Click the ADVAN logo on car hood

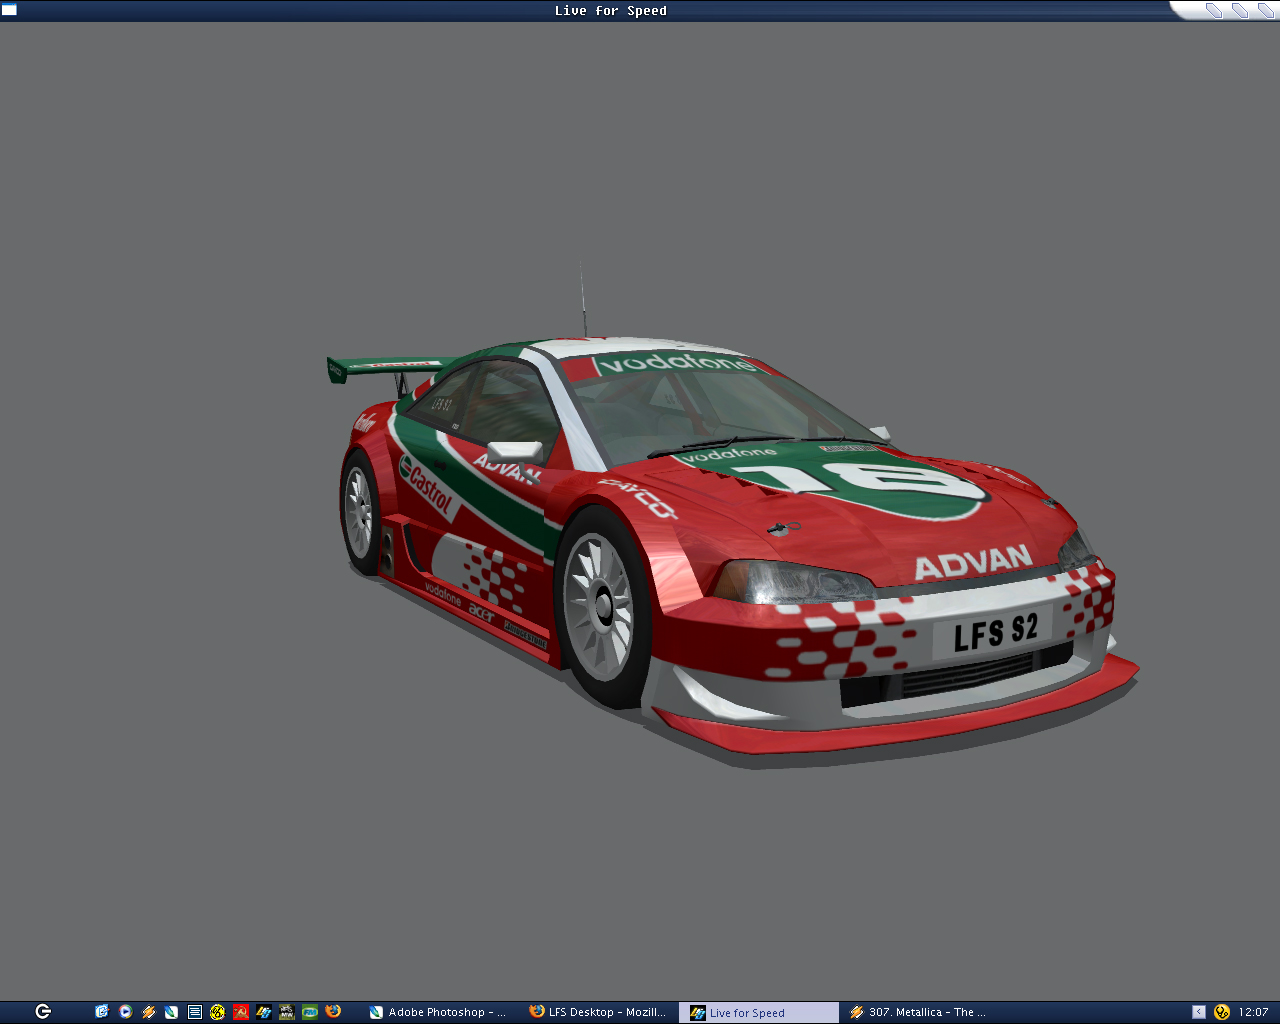point(973,562)
